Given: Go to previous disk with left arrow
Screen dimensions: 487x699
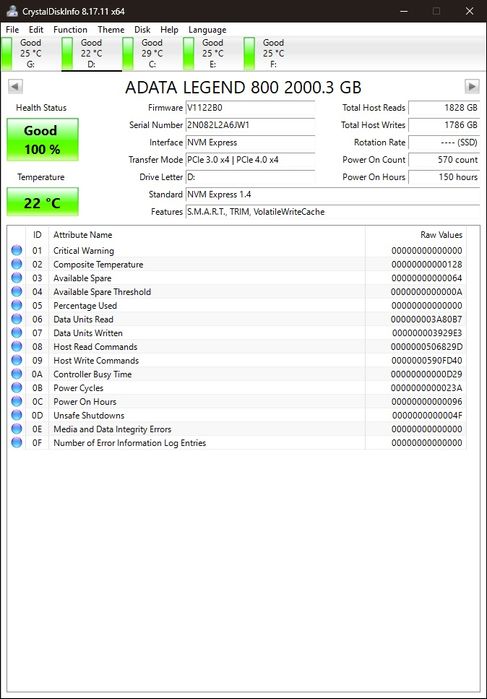Looking at the screenshot, I should tap(15, 86).
